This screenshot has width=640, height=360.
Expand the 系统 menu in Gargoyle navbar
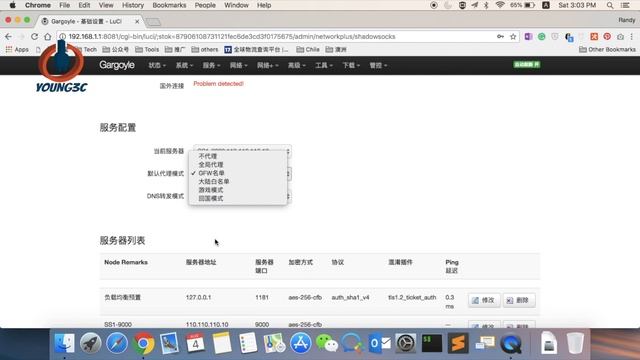click(x=184, y=65)
